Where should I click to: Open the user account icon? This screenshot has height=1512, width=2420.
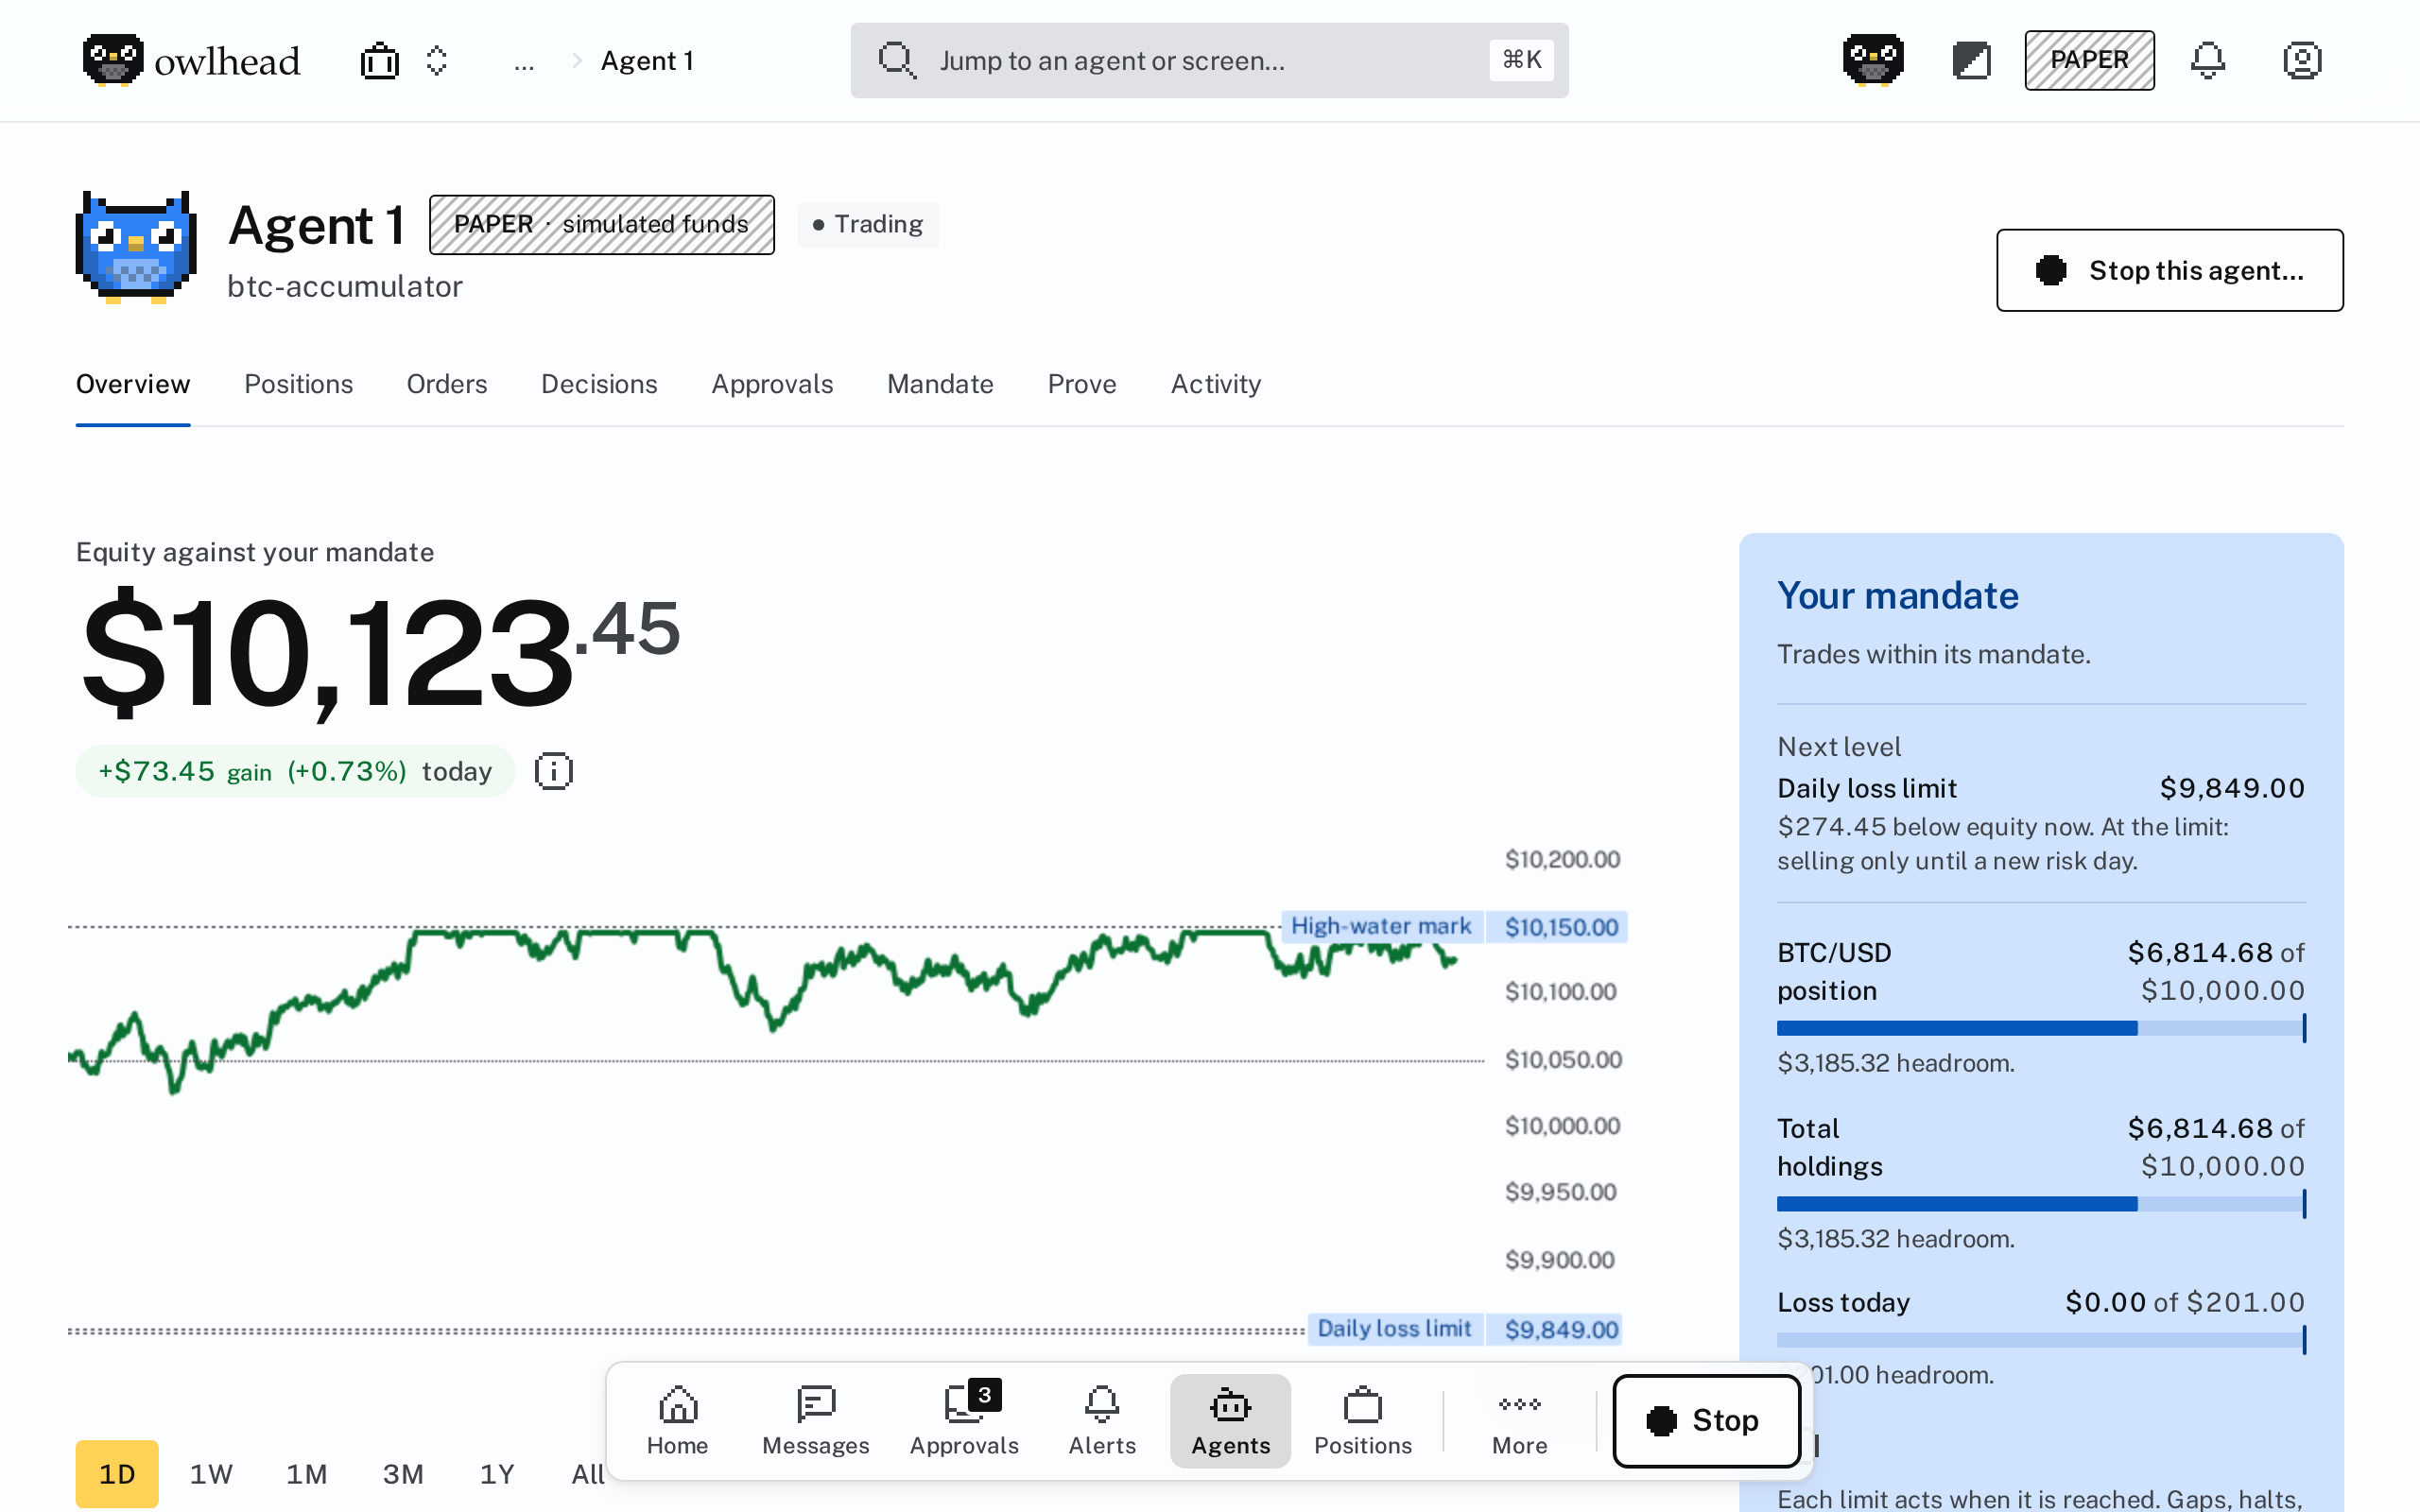click(x=2302, y=61)
